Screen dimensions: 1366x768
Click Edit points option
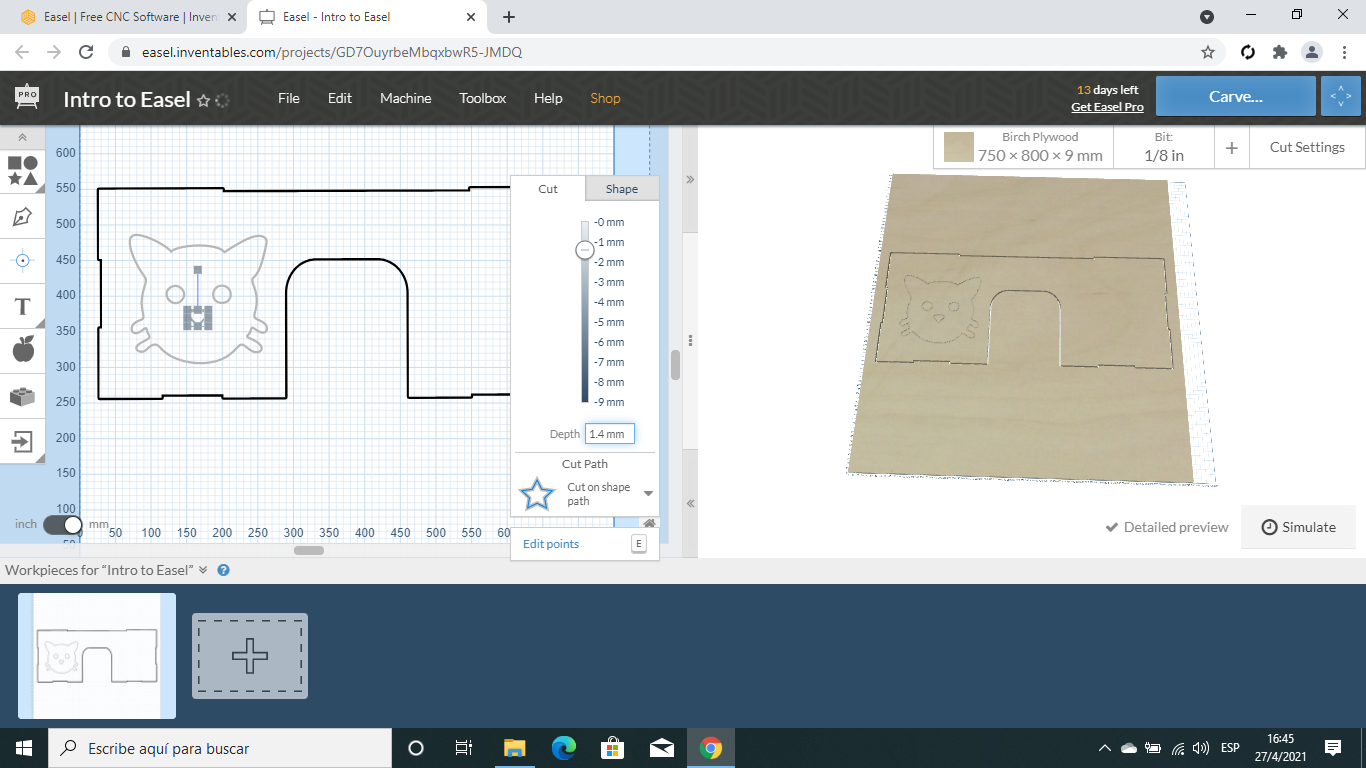pyautogui.click(x=551, y=544)
